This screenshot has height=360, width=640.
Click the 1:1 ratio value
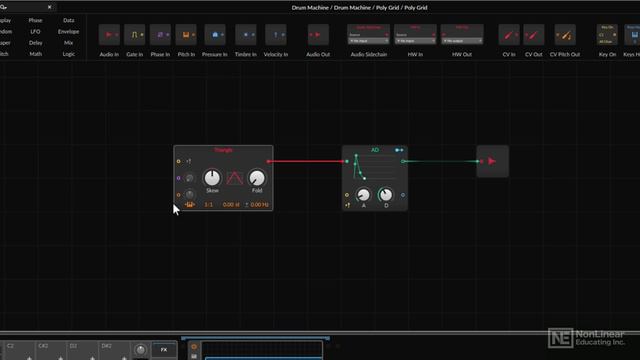click(209, 204)
